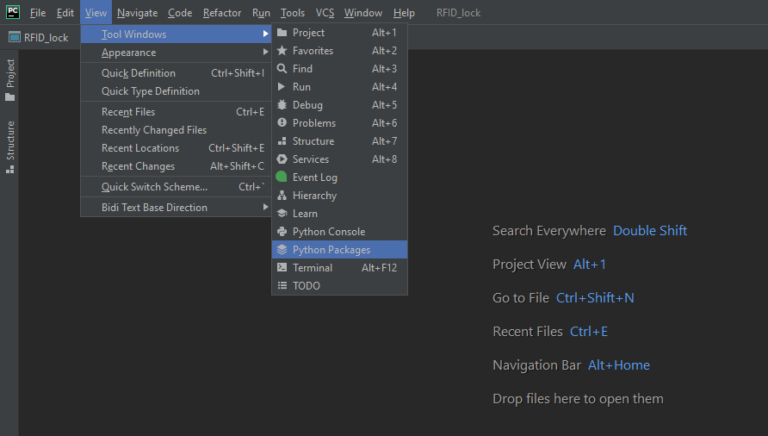The width and height of the screenshot is (768, 436).
Task: Click the Terminal icon in submenu
Action: pos(282,268)
